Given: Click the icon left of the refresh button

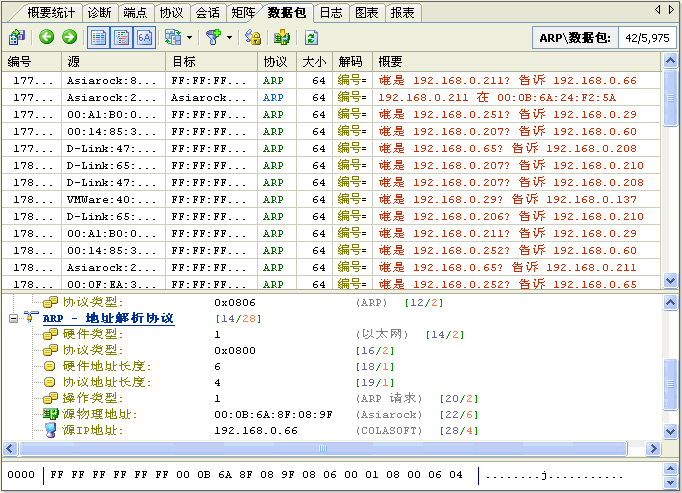Looking at the screenshot, I should pos(282,38).
